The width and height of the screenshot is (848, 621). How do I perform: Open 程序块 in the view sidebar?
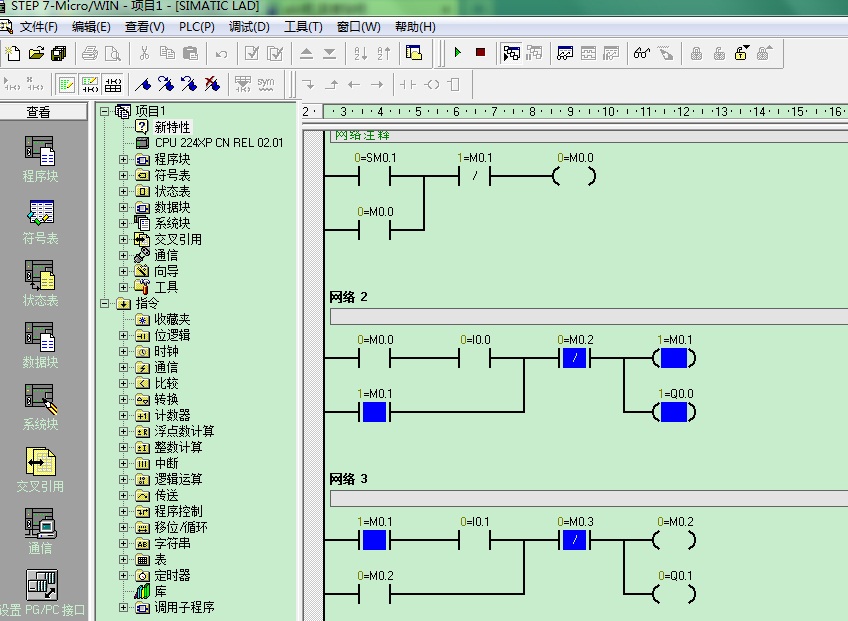[40, 159]
